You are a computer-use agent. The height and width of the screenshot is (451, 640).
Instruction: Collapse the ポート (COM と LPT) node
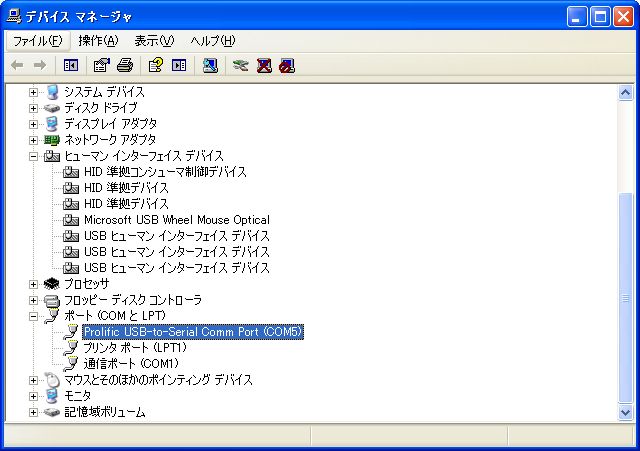33,316
